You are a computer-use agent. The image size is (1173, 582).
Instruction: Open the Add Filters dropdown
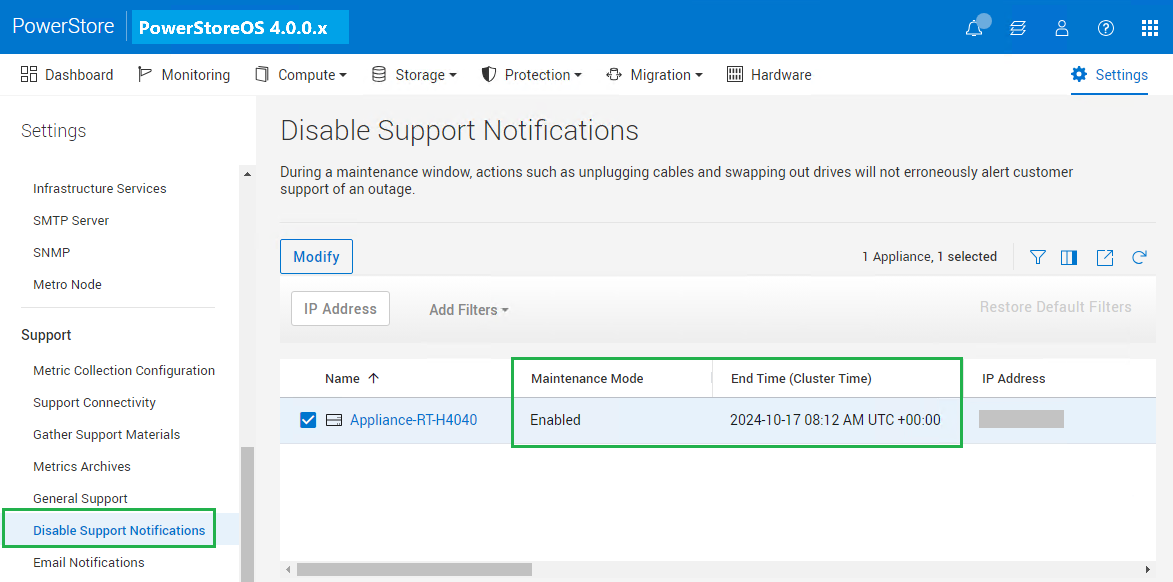click(x=468, y=310)
